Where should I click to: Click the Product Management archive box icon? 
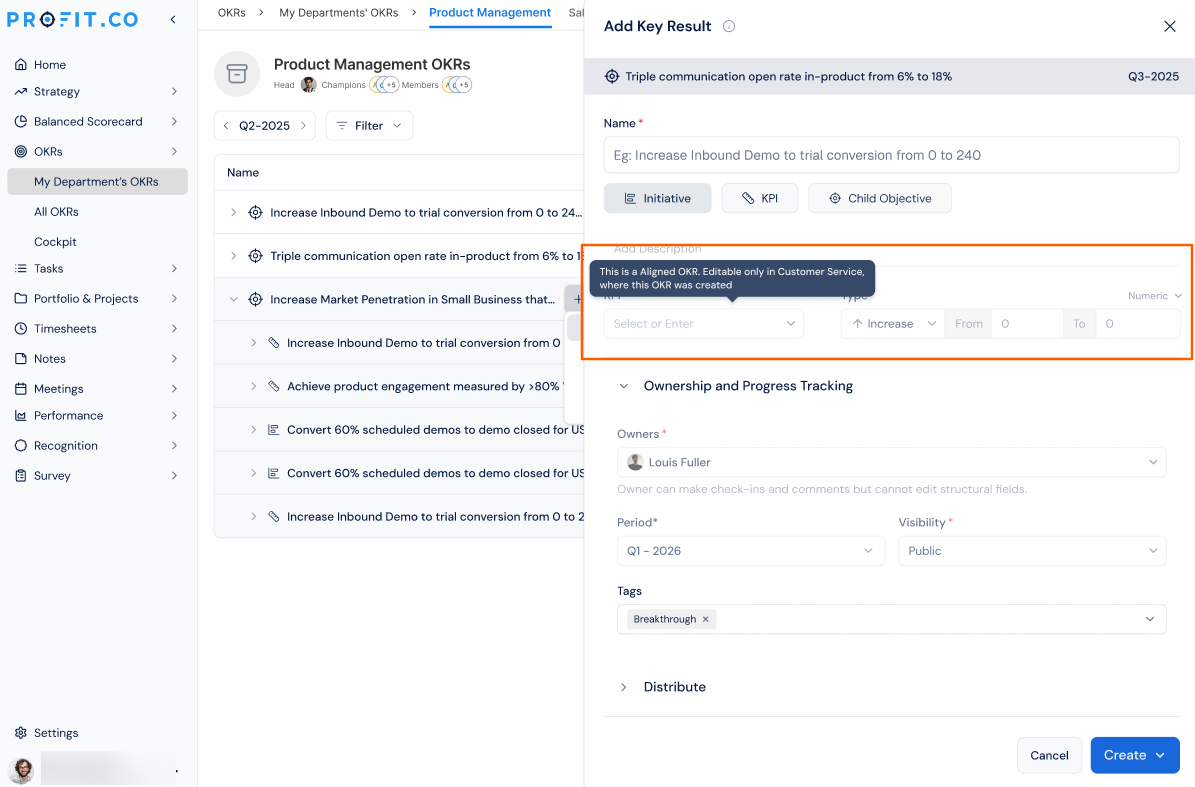coord(237,74)
